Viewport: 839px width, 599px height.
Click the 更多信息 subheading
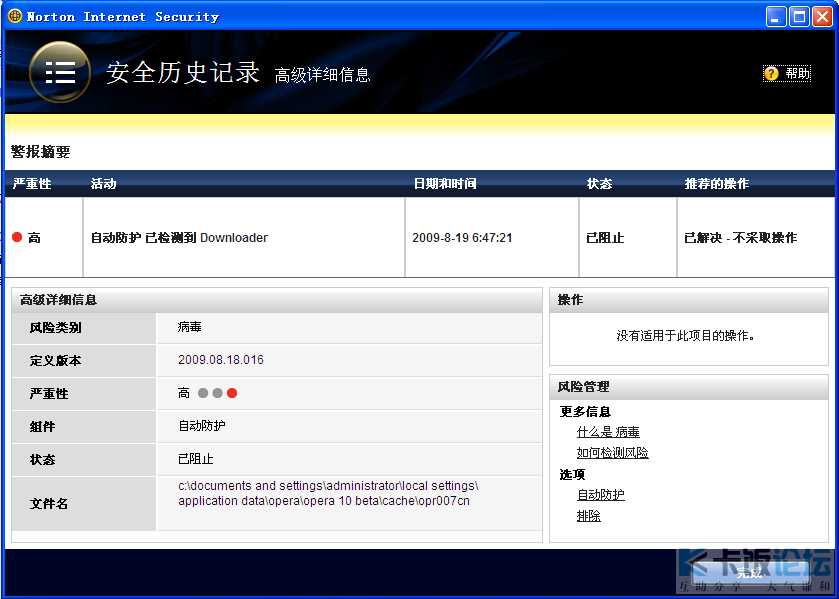585,412
